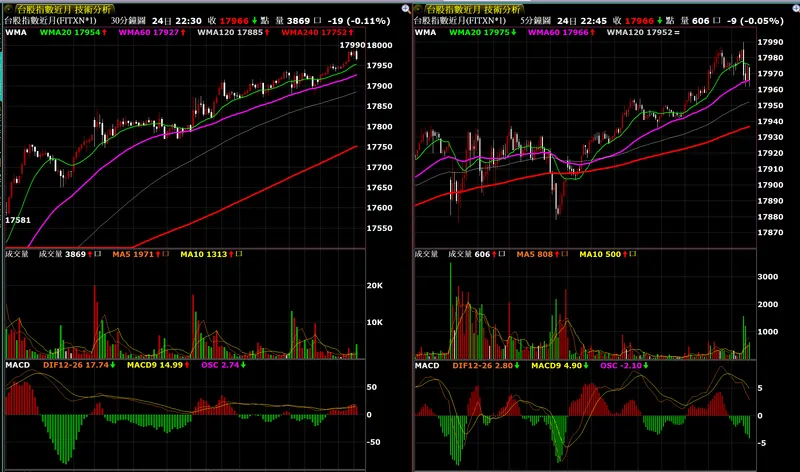The height and width of the screenshot is (472, 800).
Task: Click the 30分鐘圖 timeframe label
Action: point(128,21)
